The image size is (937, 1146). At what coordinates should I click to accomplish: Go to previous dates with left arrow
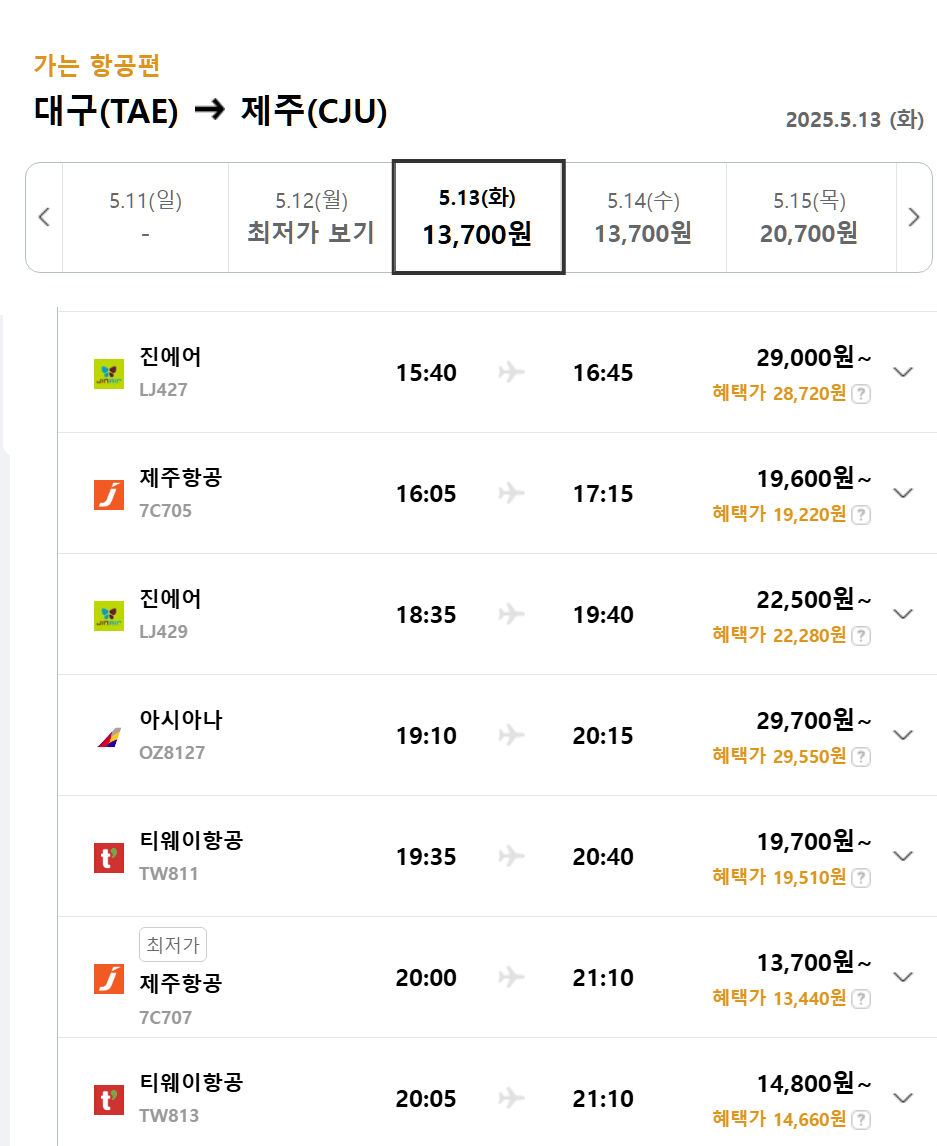pyautogui.click(x=44, y=217)
